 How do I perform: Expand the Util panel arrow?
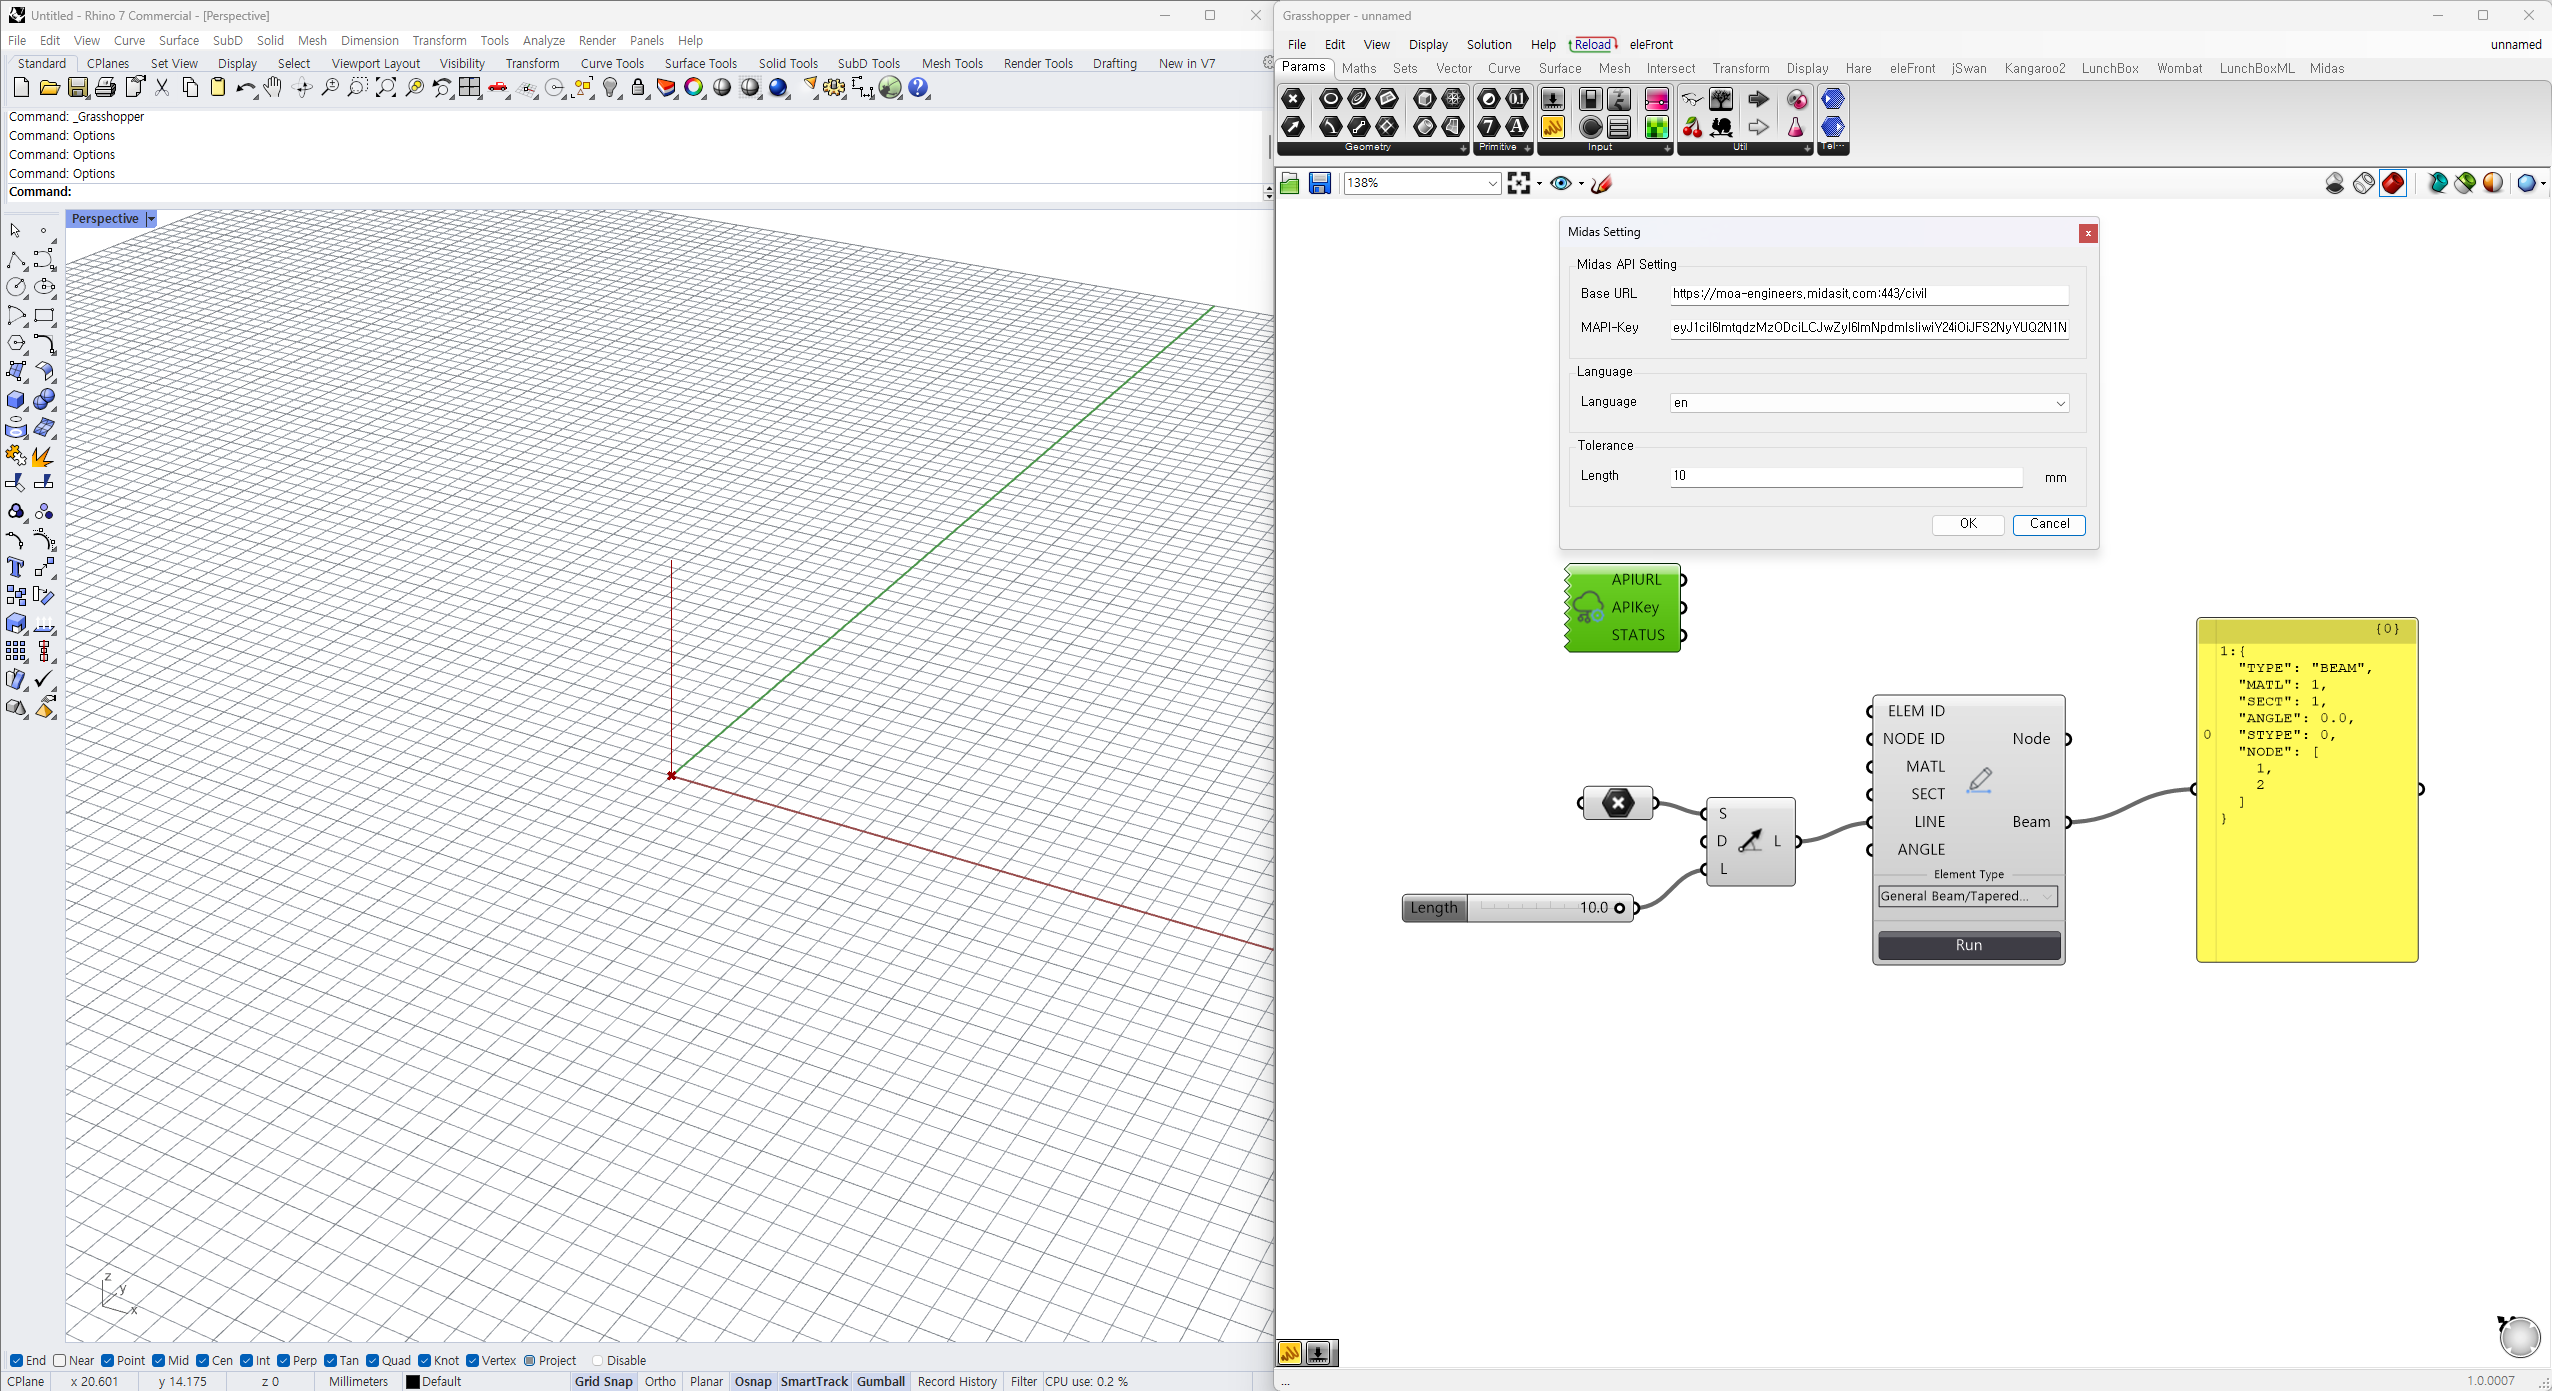click(1807, 148)
